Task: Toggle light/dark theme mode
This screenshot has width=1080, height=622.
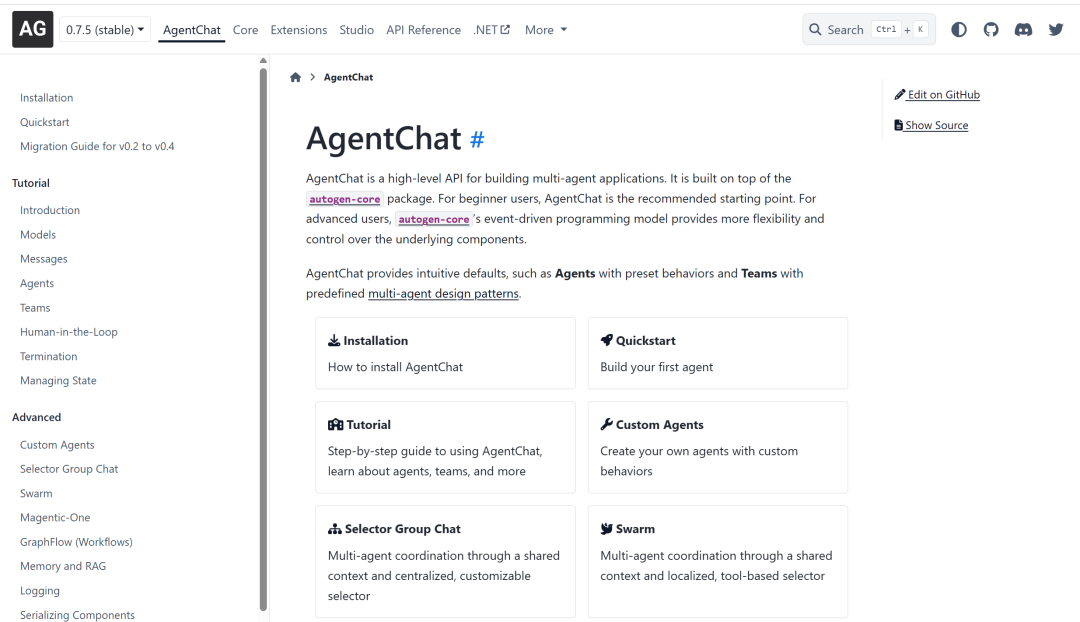Action: tap(959, 30)
